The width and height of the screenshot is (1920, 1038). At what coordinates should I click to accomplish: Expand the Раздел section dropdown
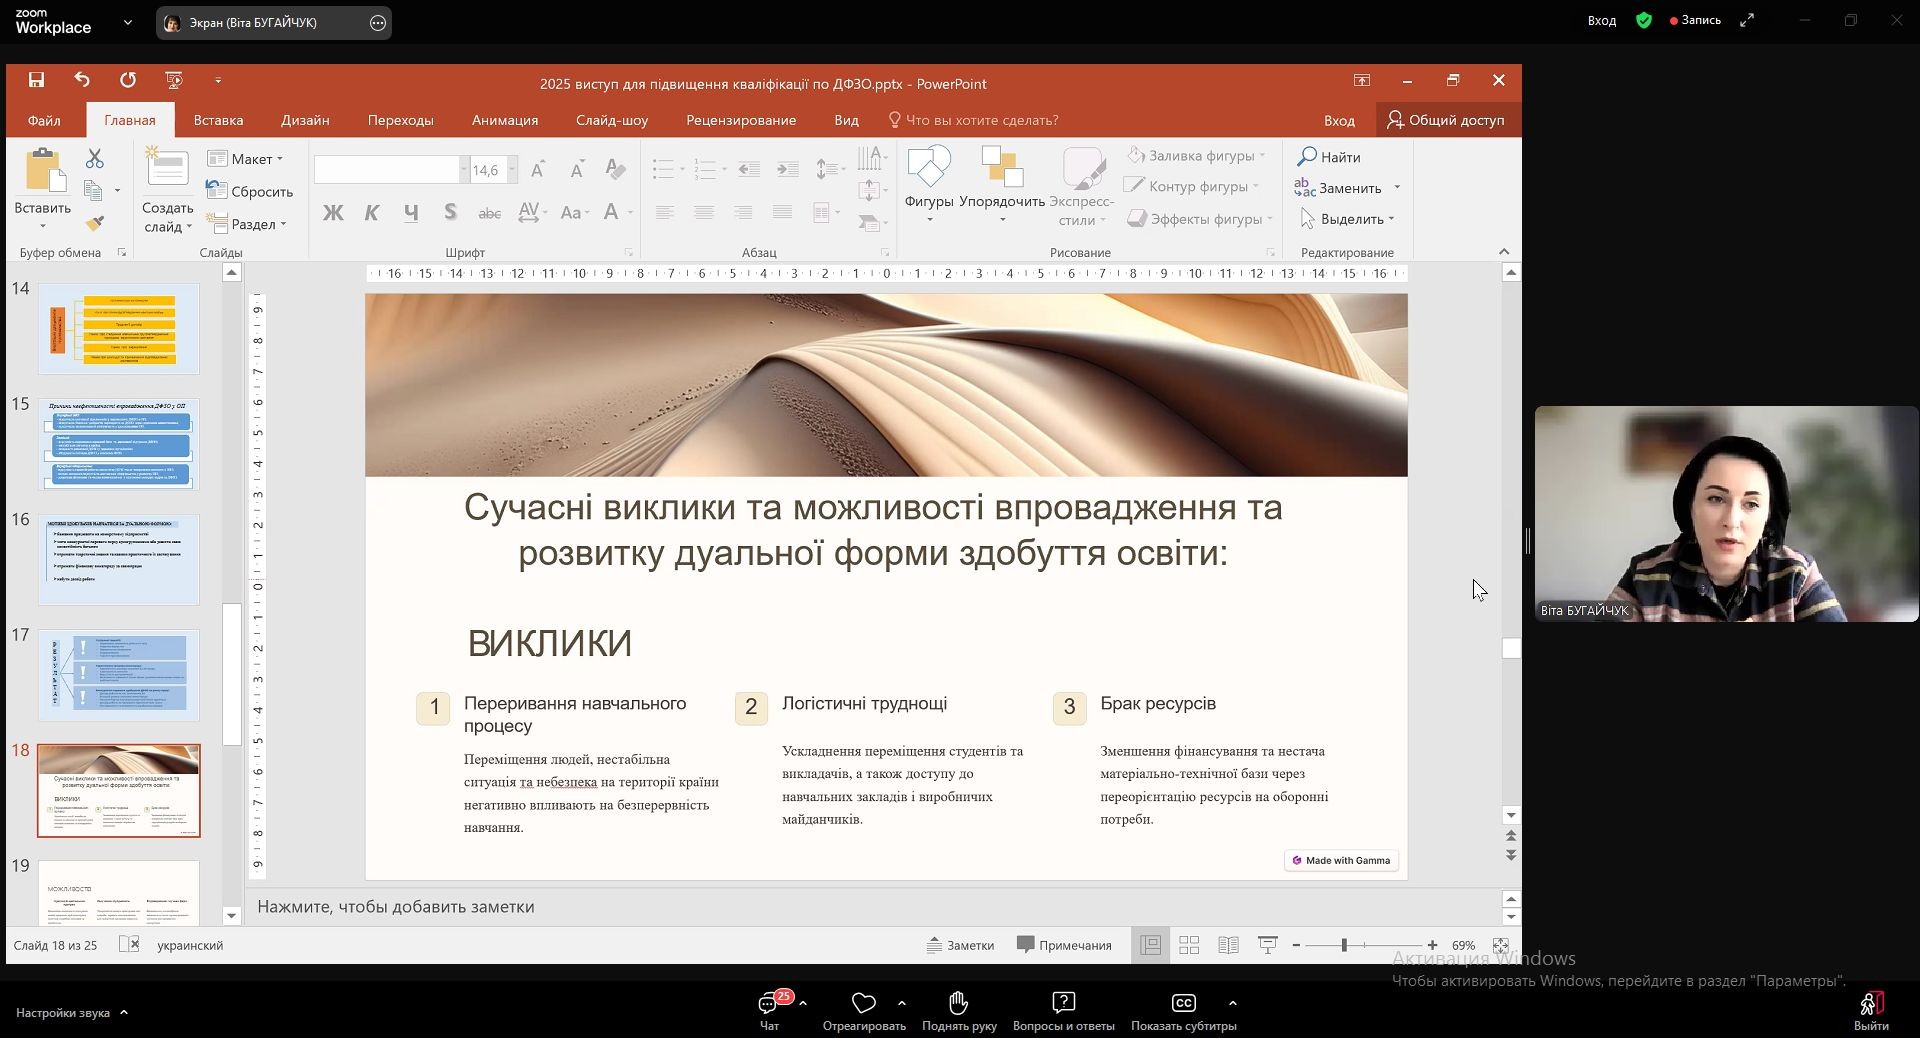click(247, 224)
